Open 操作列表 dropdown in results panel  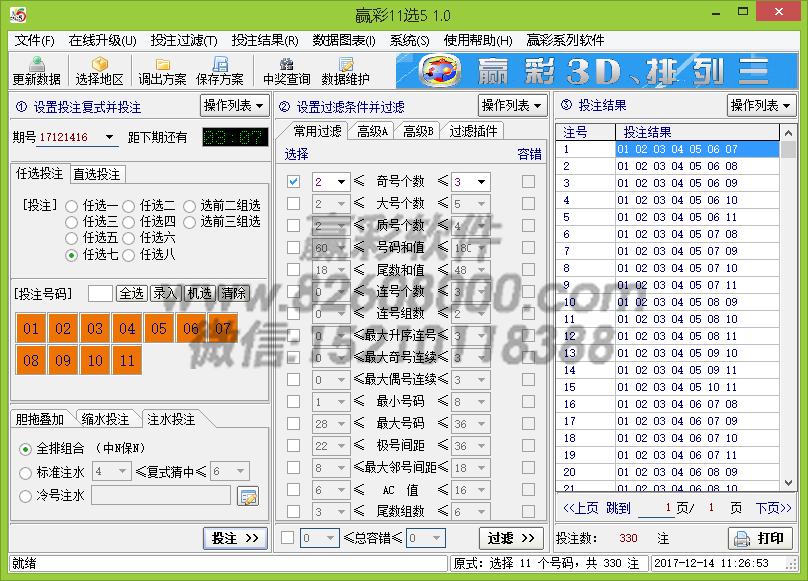[x=761, y=106]
